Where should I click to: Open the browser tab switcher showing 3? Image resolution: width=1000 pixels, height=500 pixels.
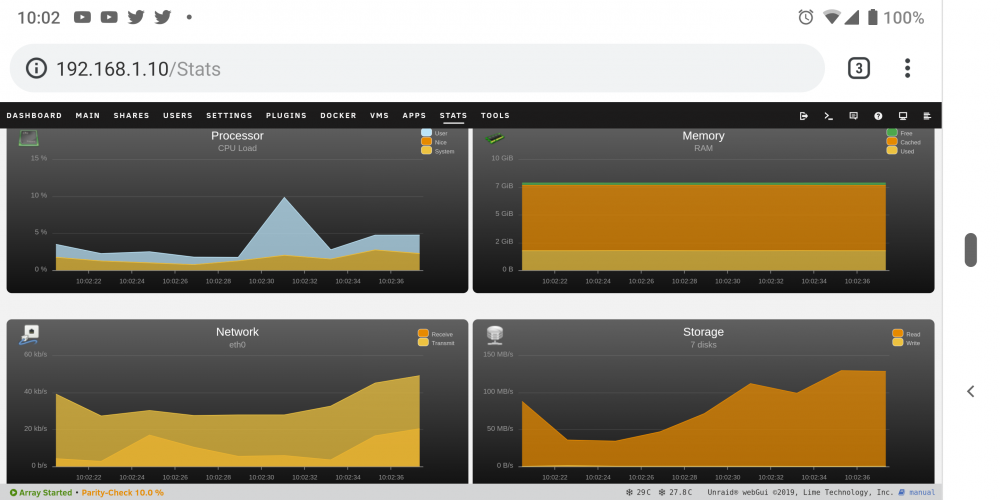coord(858,68)
